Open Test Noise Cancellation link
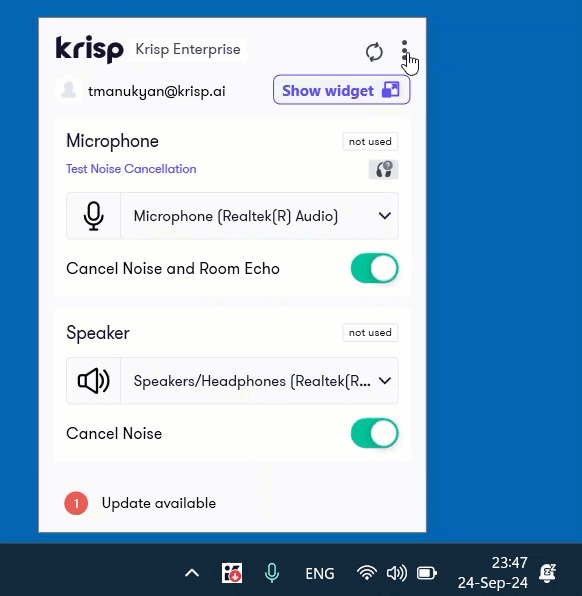Image resolution: width=582 pixels, height=596 pixels. coord(131,169)
